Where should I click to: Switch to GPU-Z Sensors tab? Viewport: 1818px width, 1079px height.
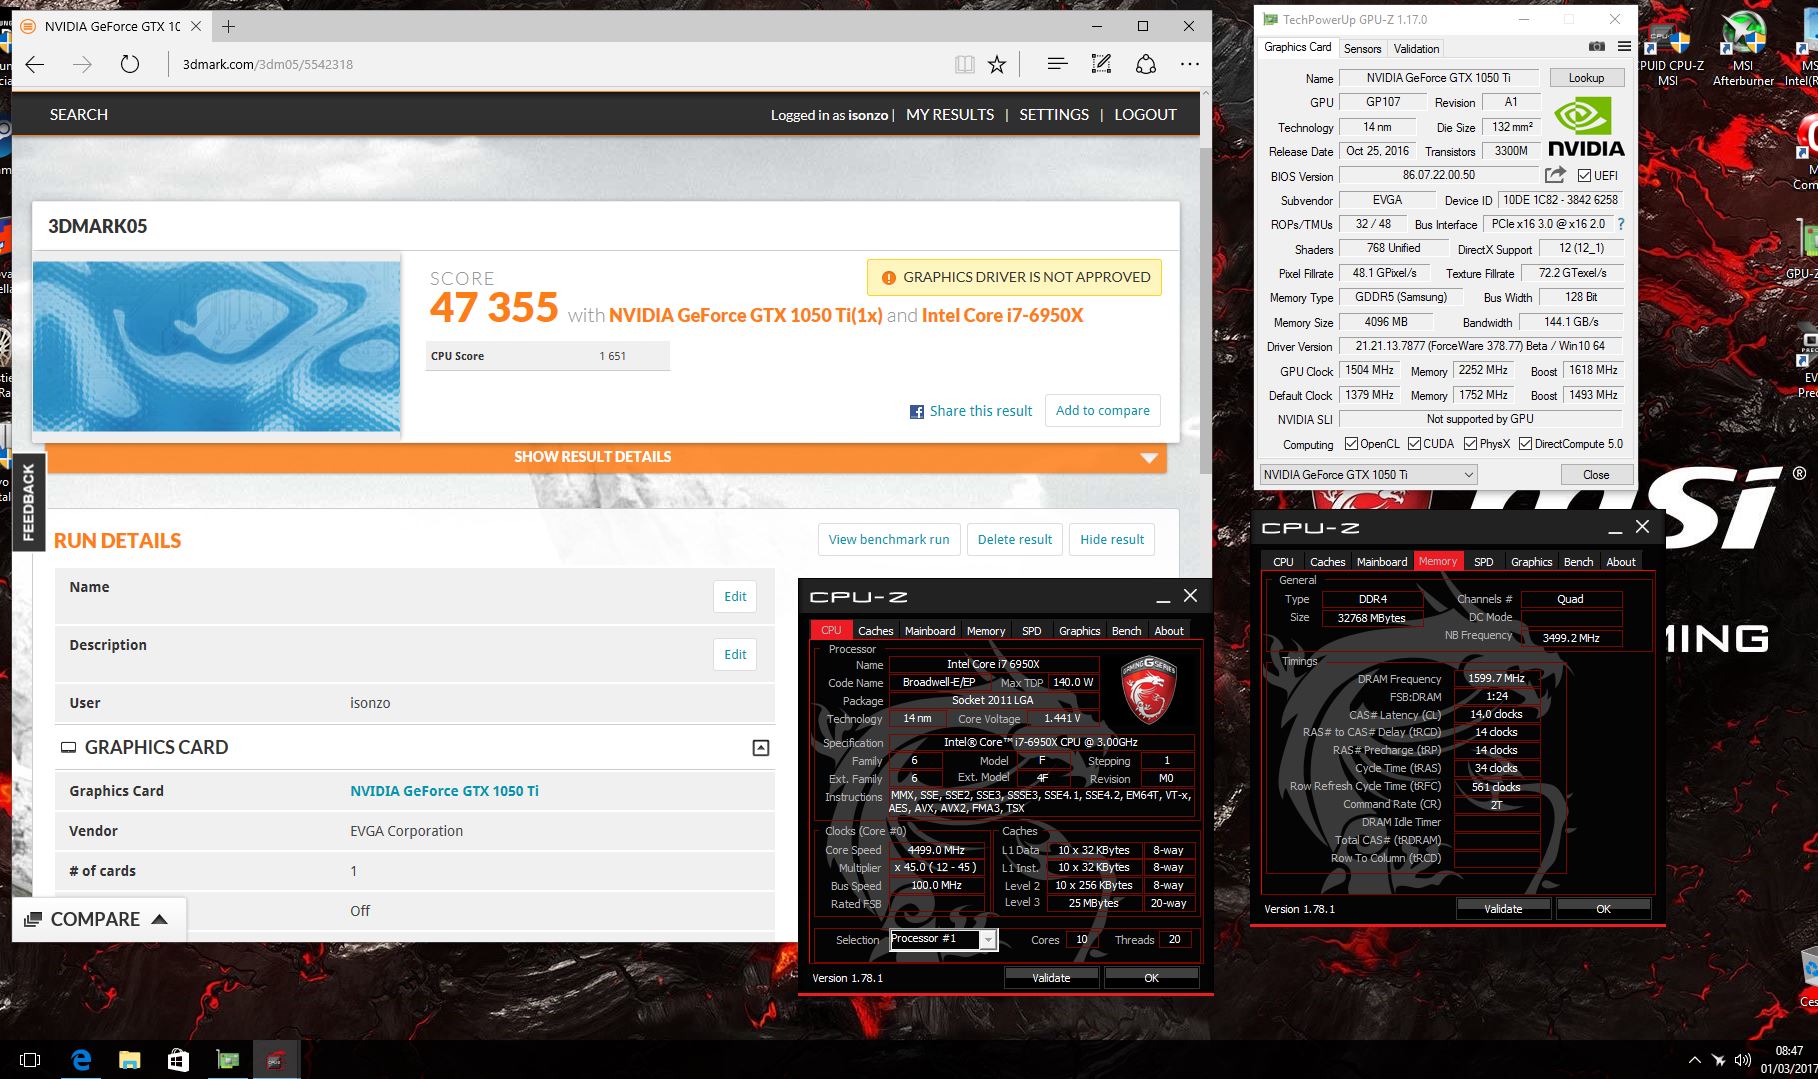pos(1362,48)
